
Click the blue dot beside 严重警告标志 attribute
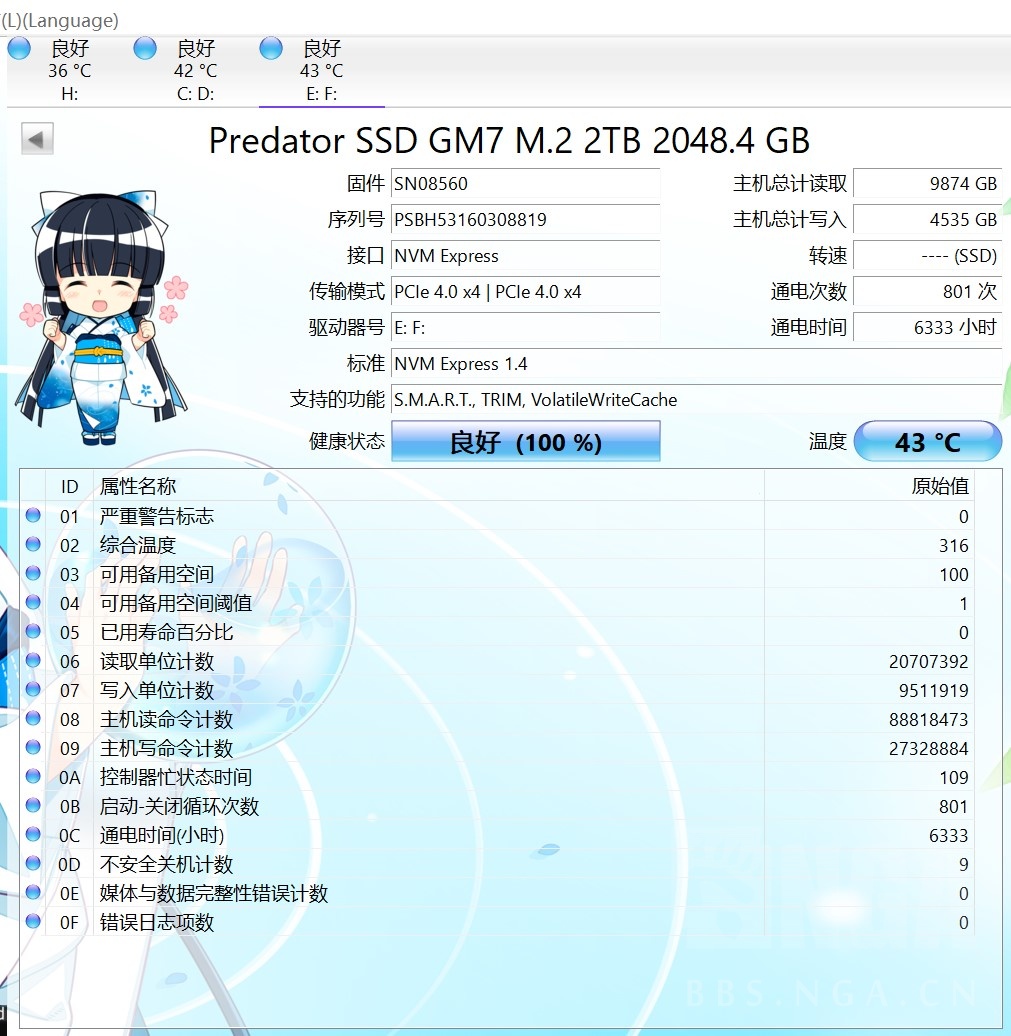(x=33, y=516)
